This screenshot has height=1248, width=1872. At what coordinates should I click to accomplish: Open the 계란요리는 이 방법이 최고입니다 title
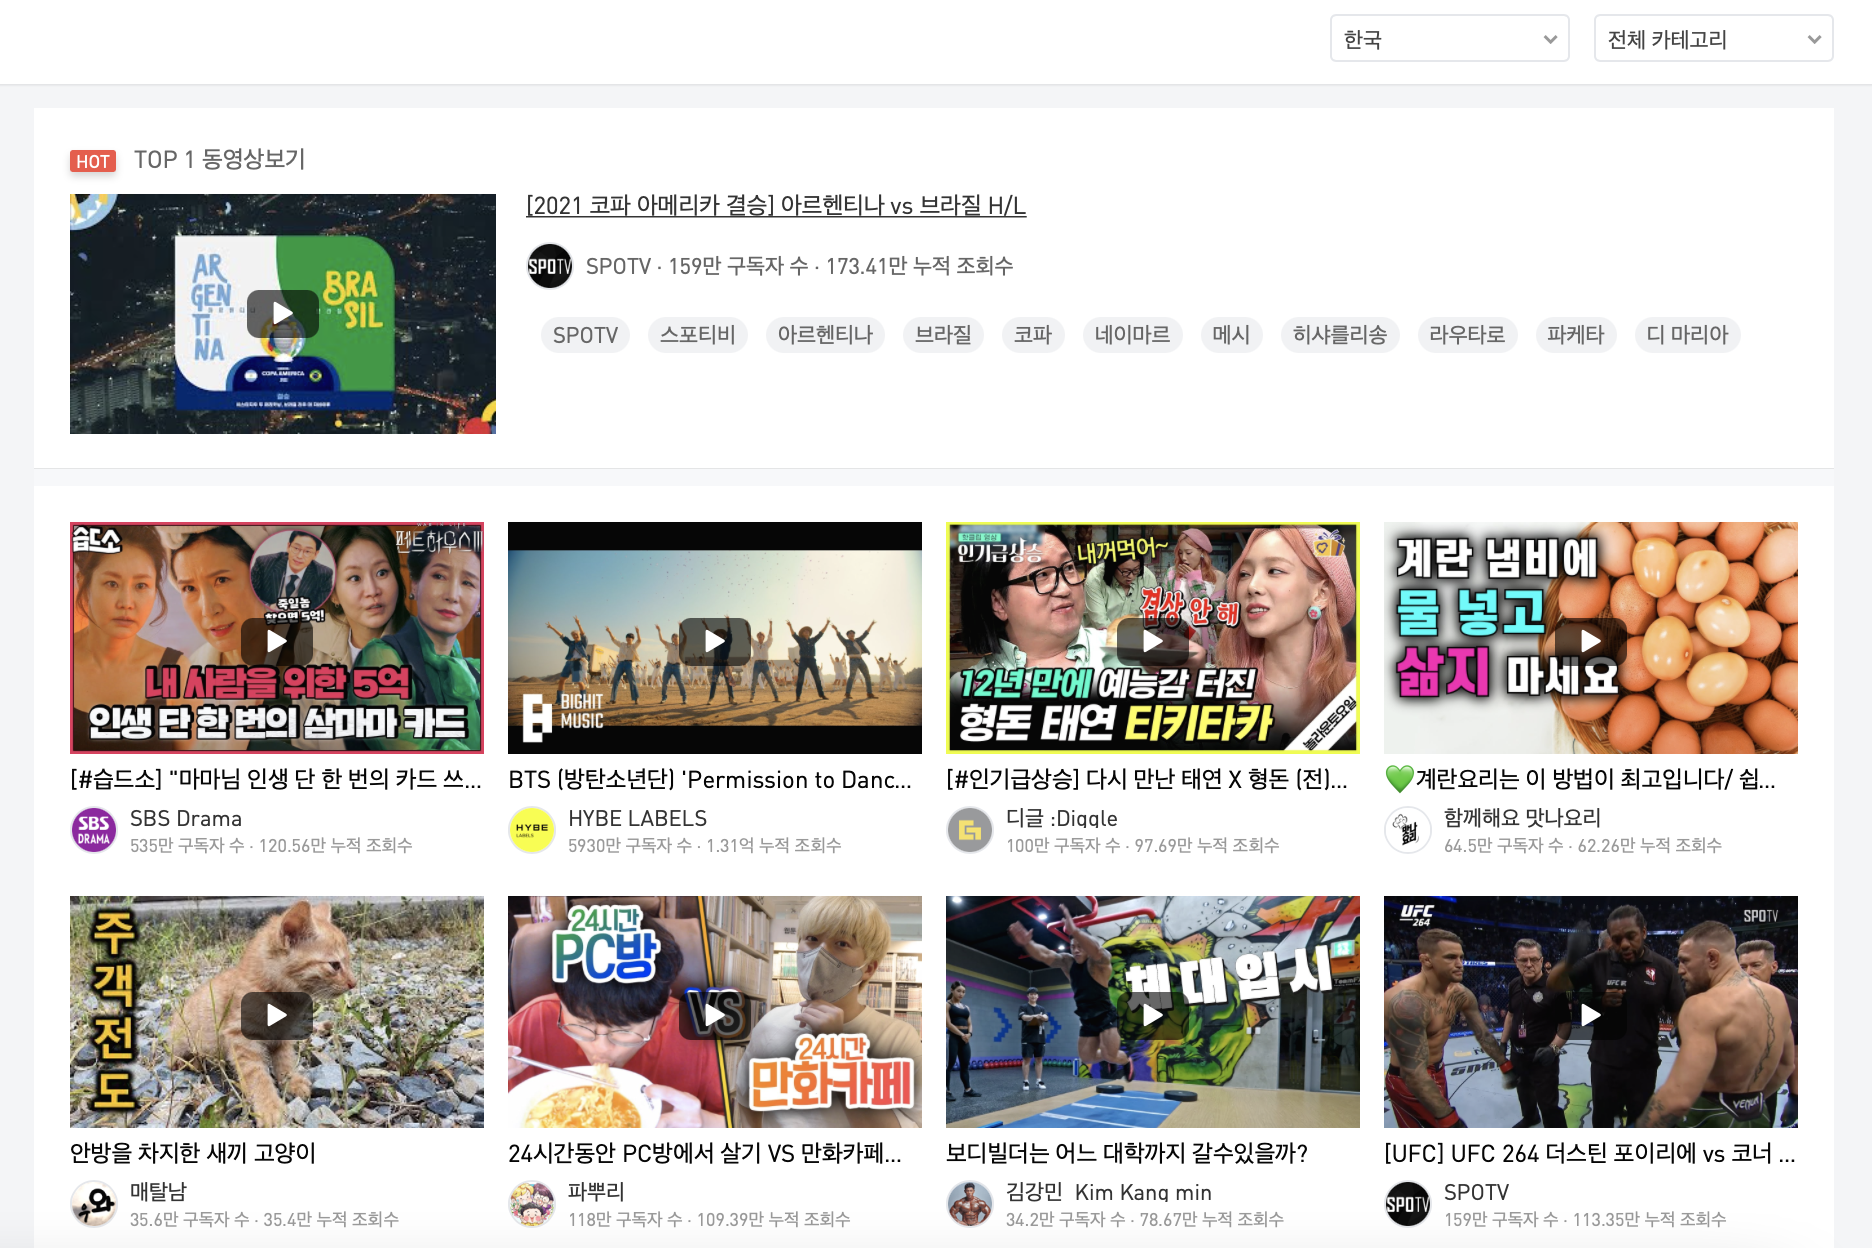1580,780
